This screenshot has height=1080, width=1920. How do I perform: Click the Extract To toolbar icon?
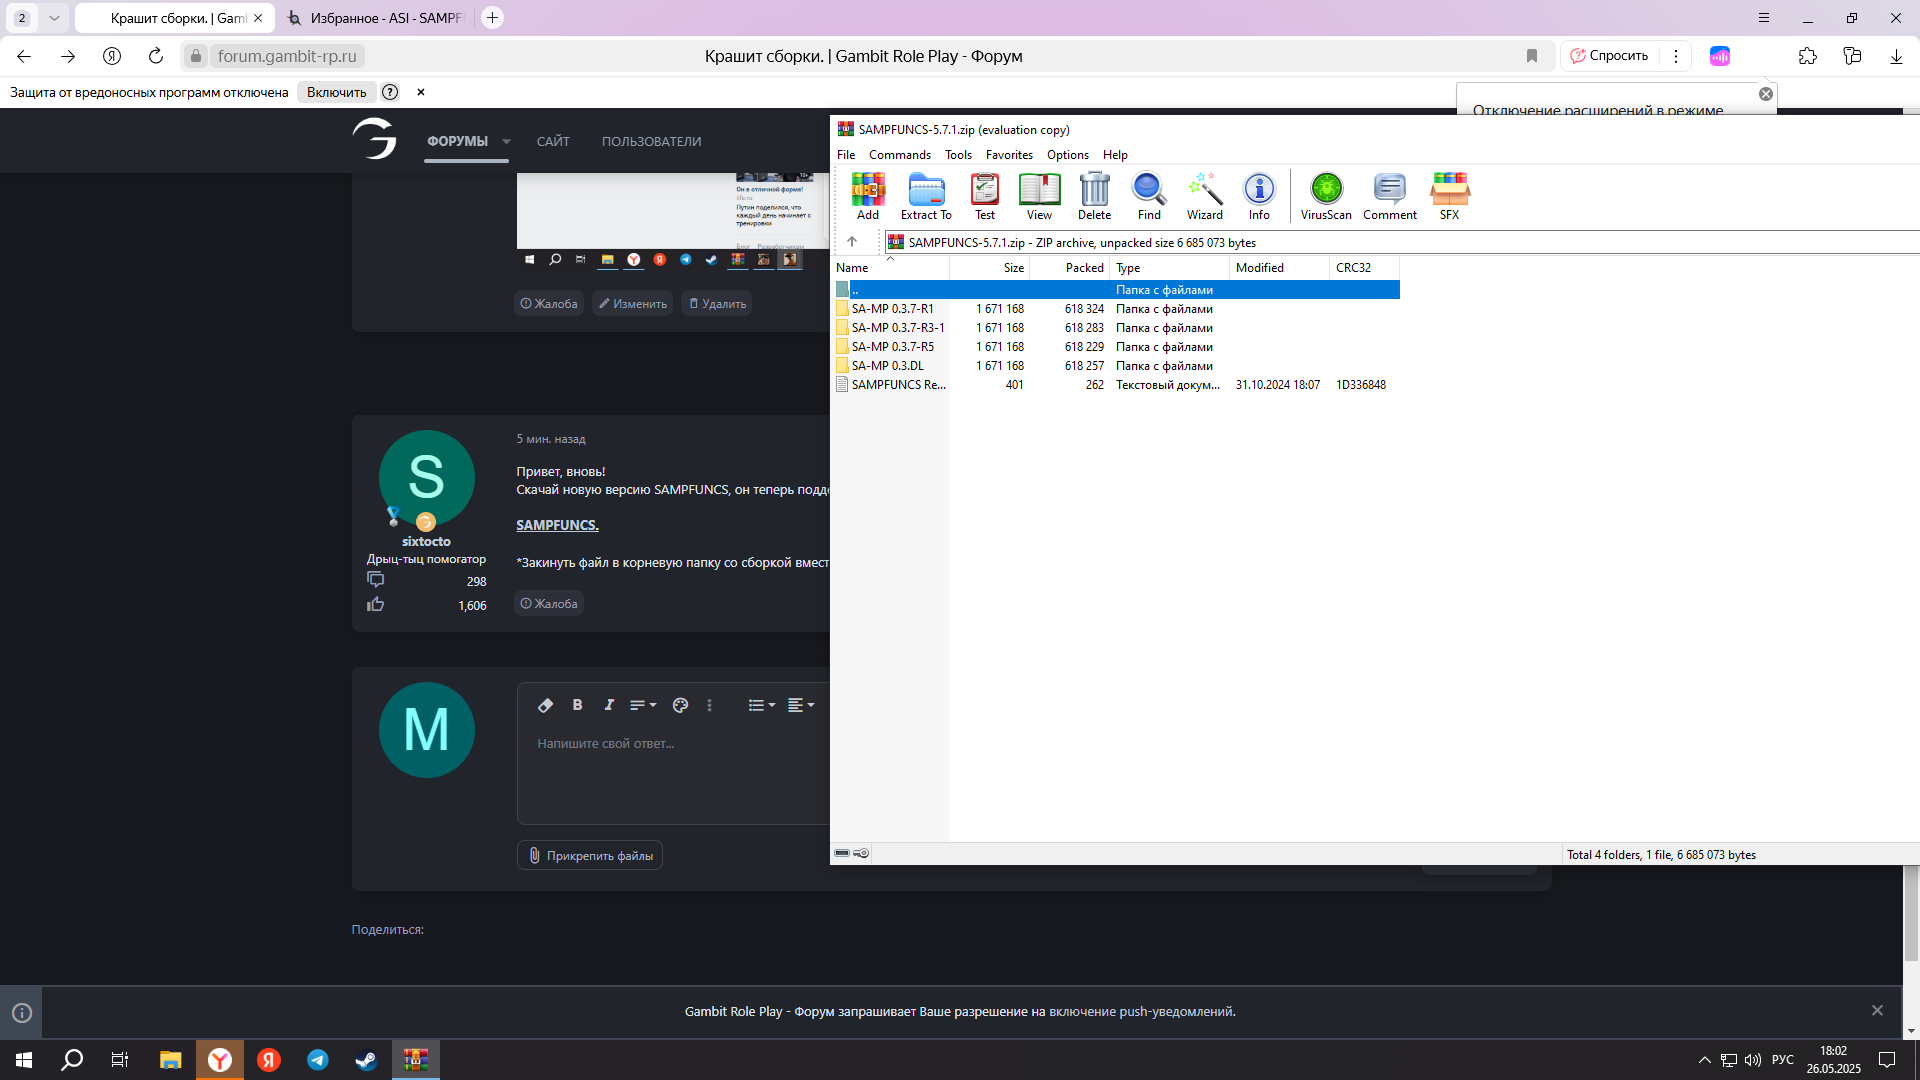tap(926, 195)
